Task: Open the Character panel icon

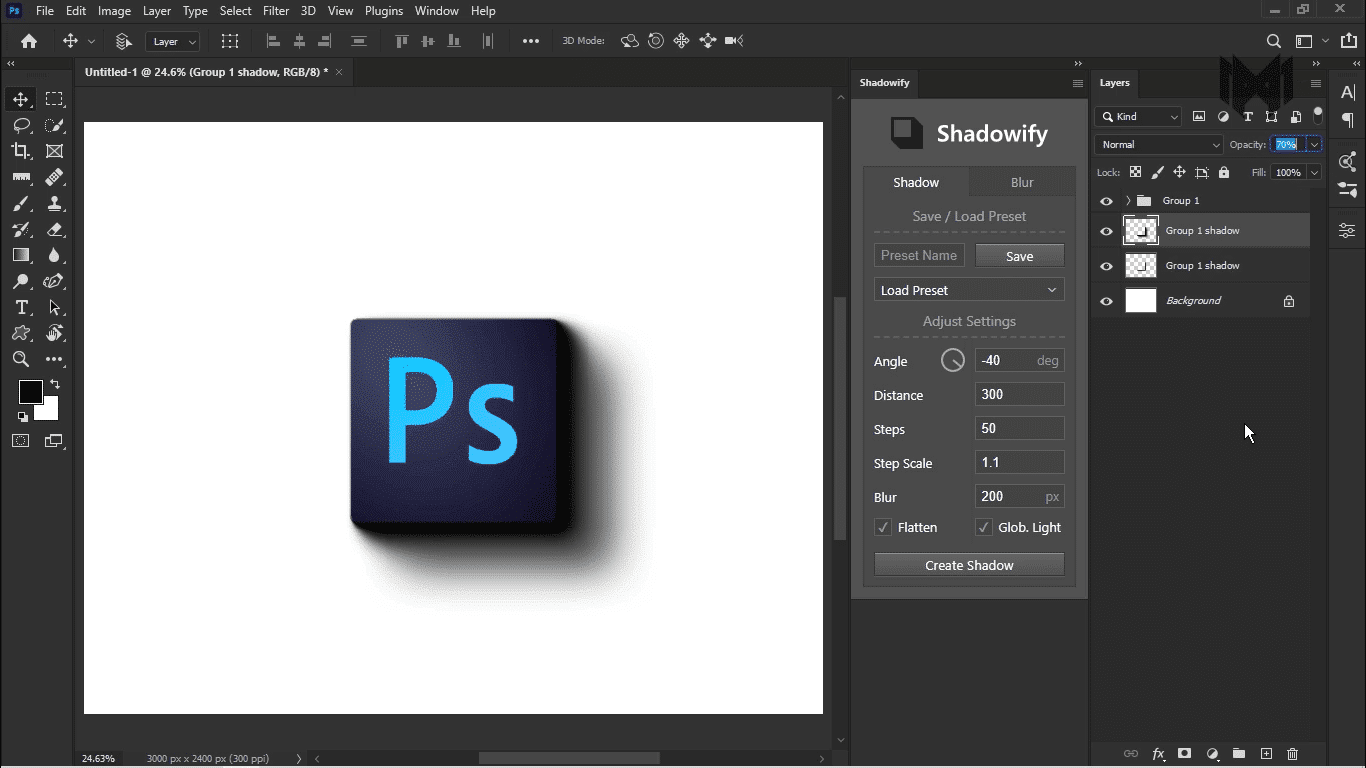Action: pyautogui.click(x=1347, y=93)
